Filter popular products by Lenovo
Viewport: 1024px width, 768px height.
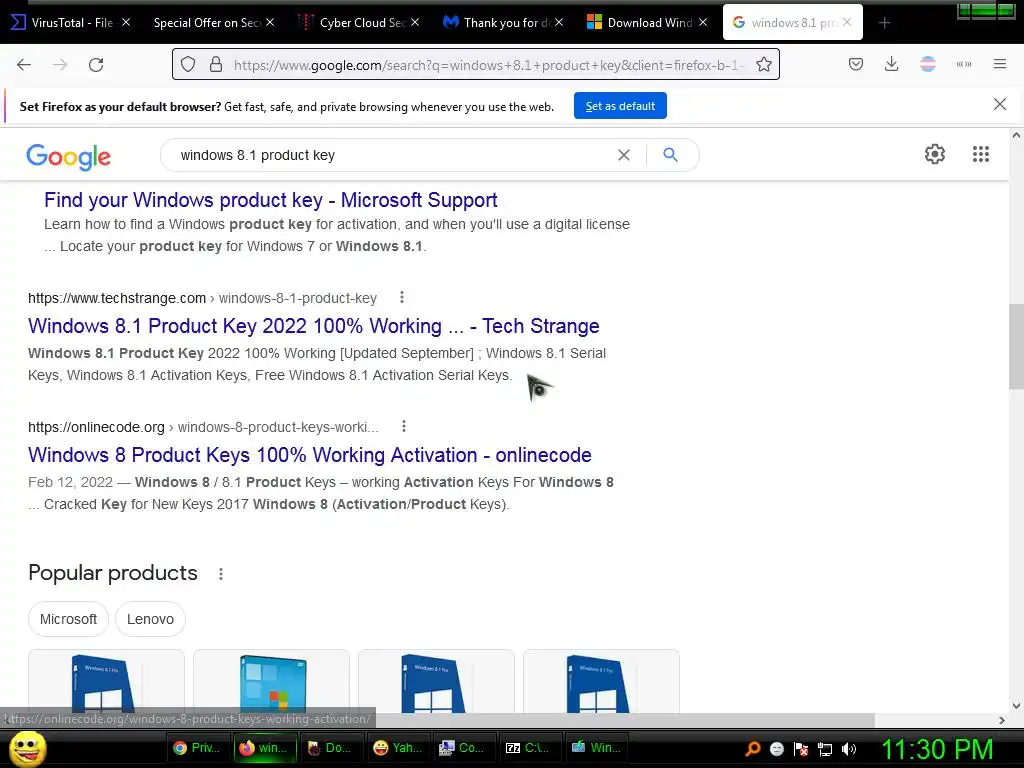point(150,619)
